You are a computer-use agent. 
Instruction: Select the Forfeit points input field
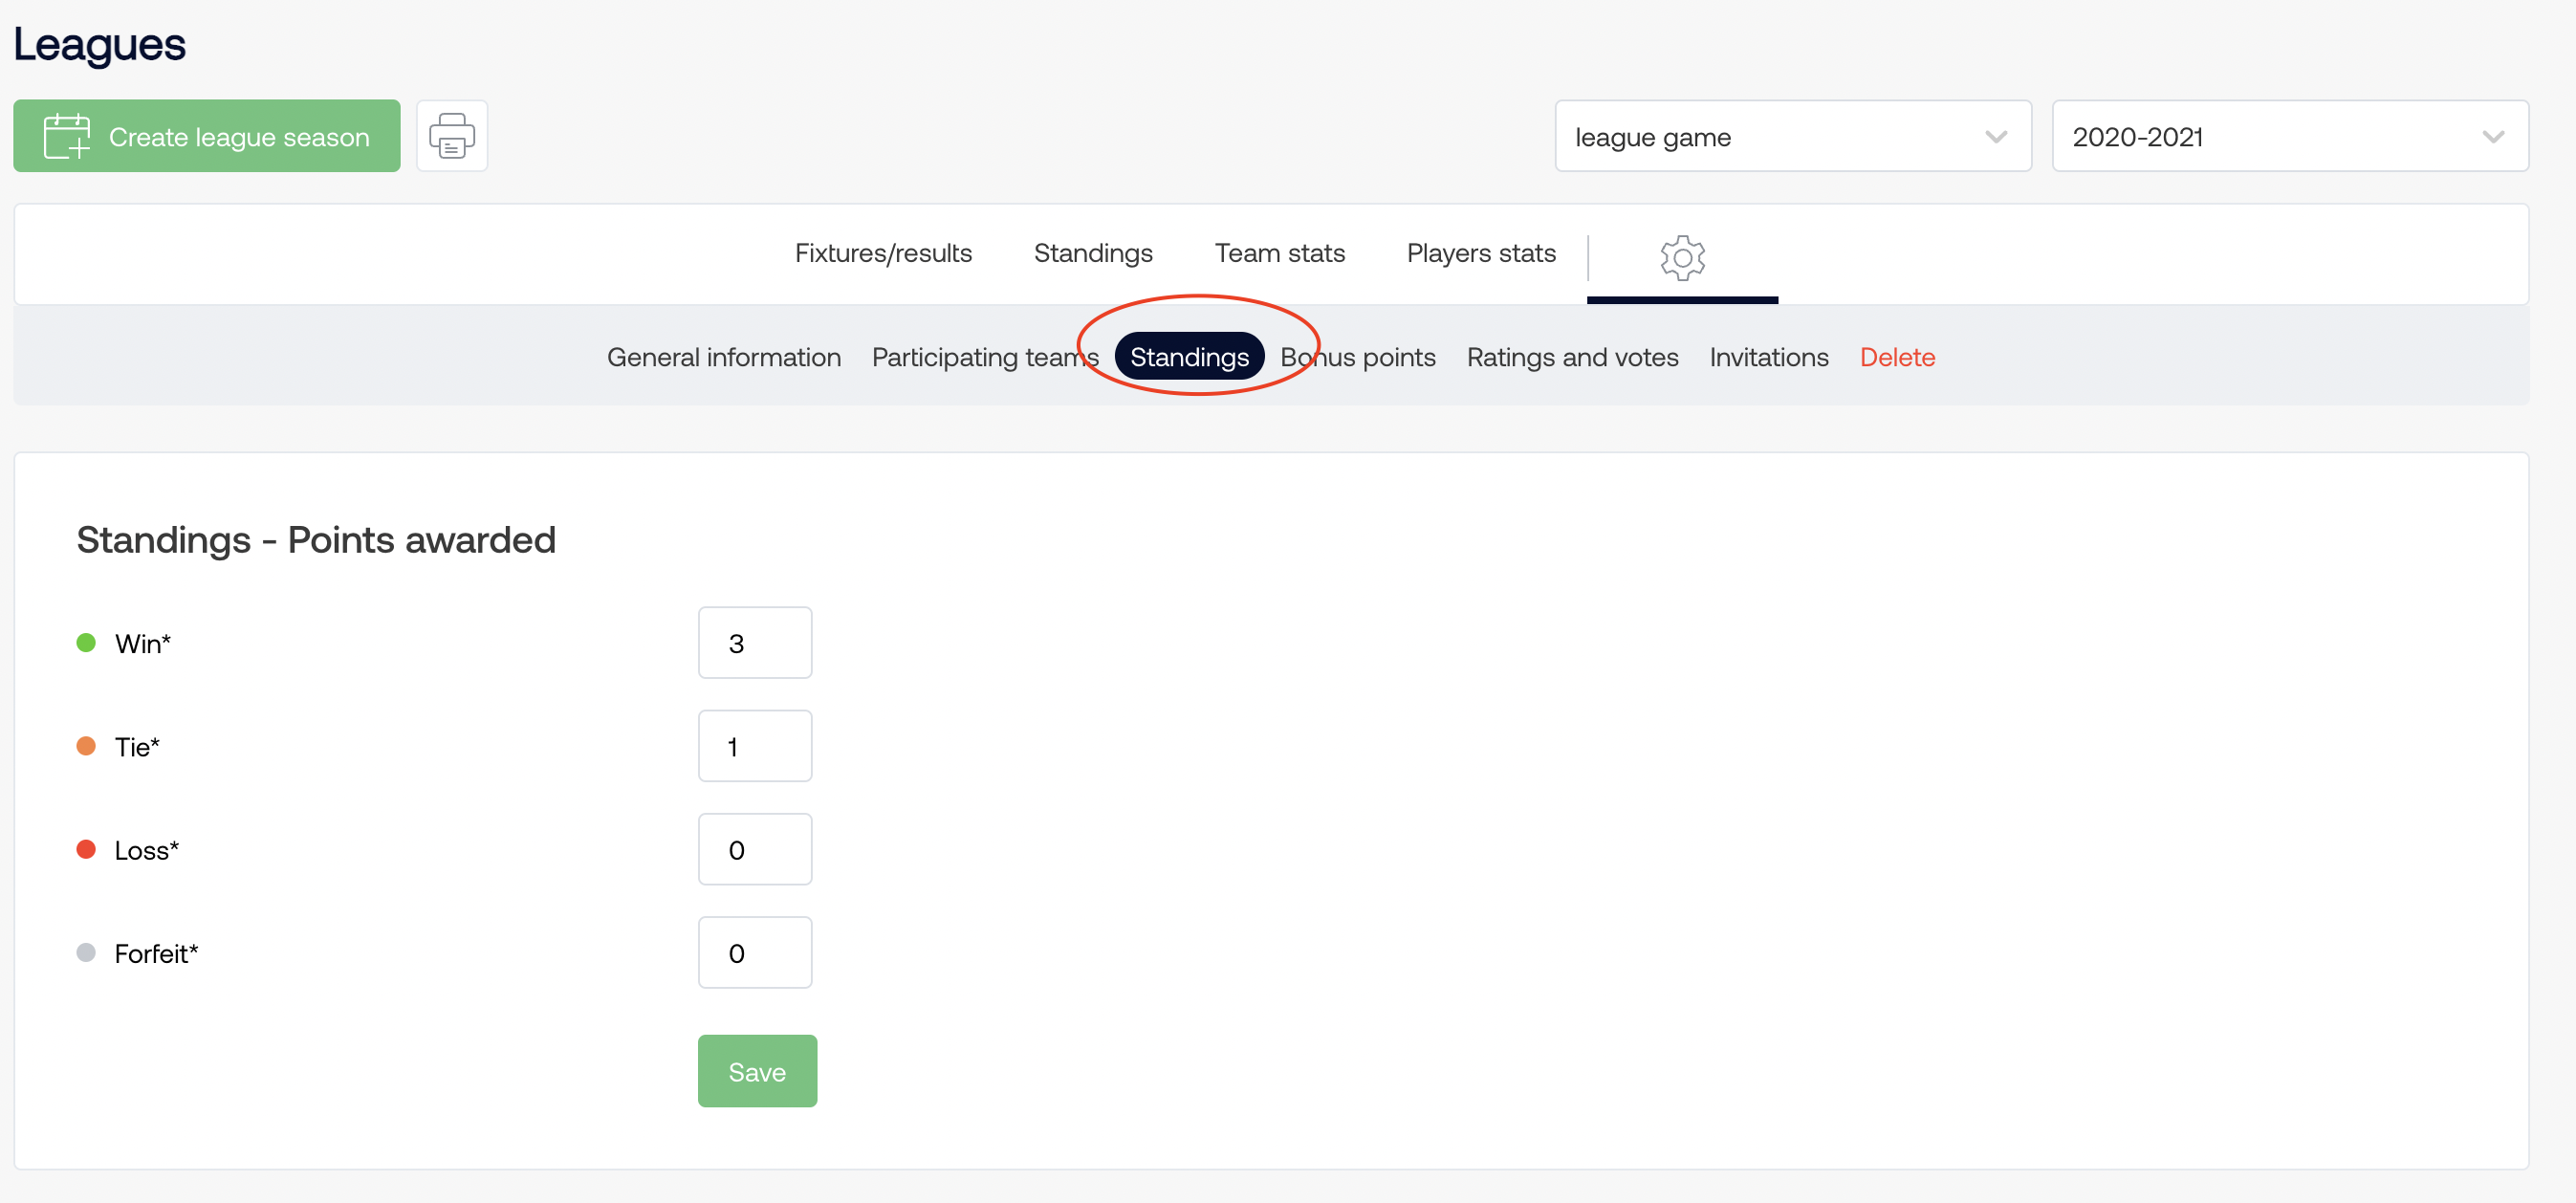click(x=755, y=952)
